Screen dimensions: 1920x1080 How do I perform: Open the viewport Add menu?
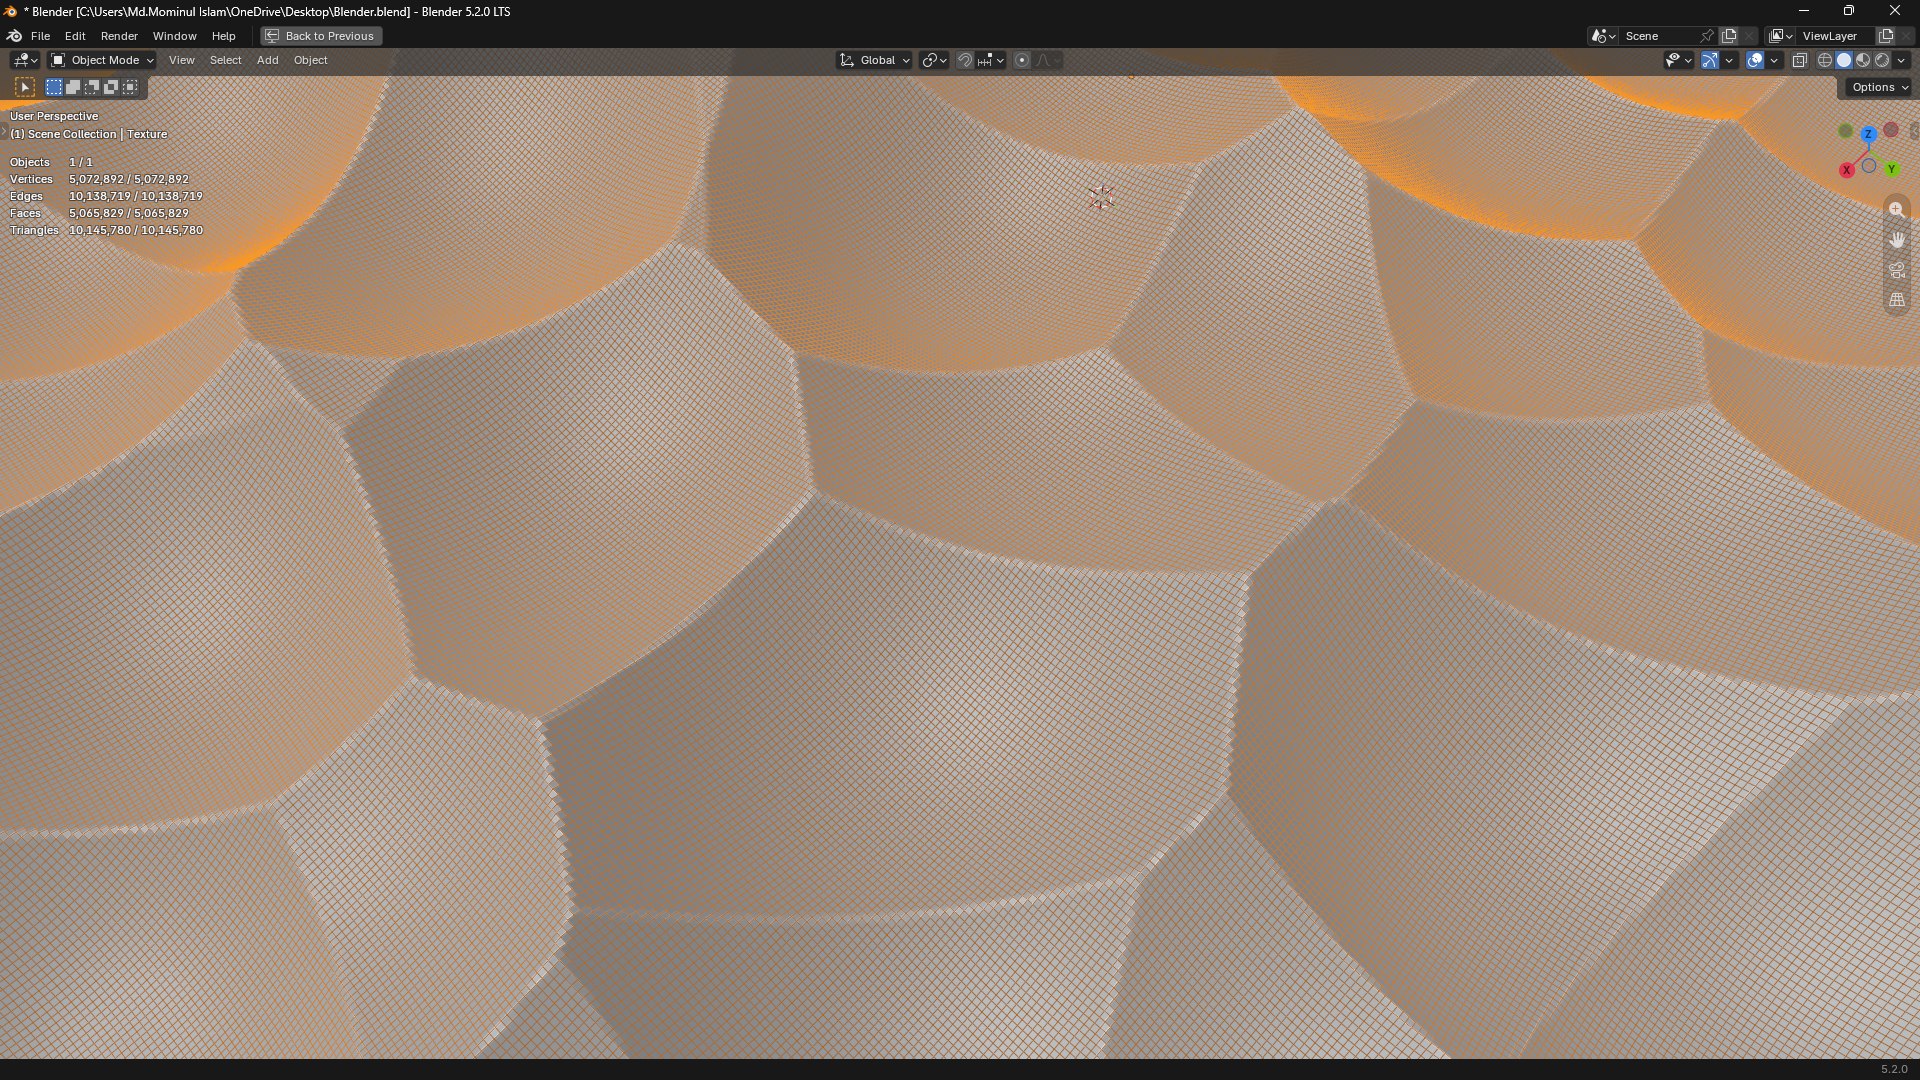(x=267, y=60)
